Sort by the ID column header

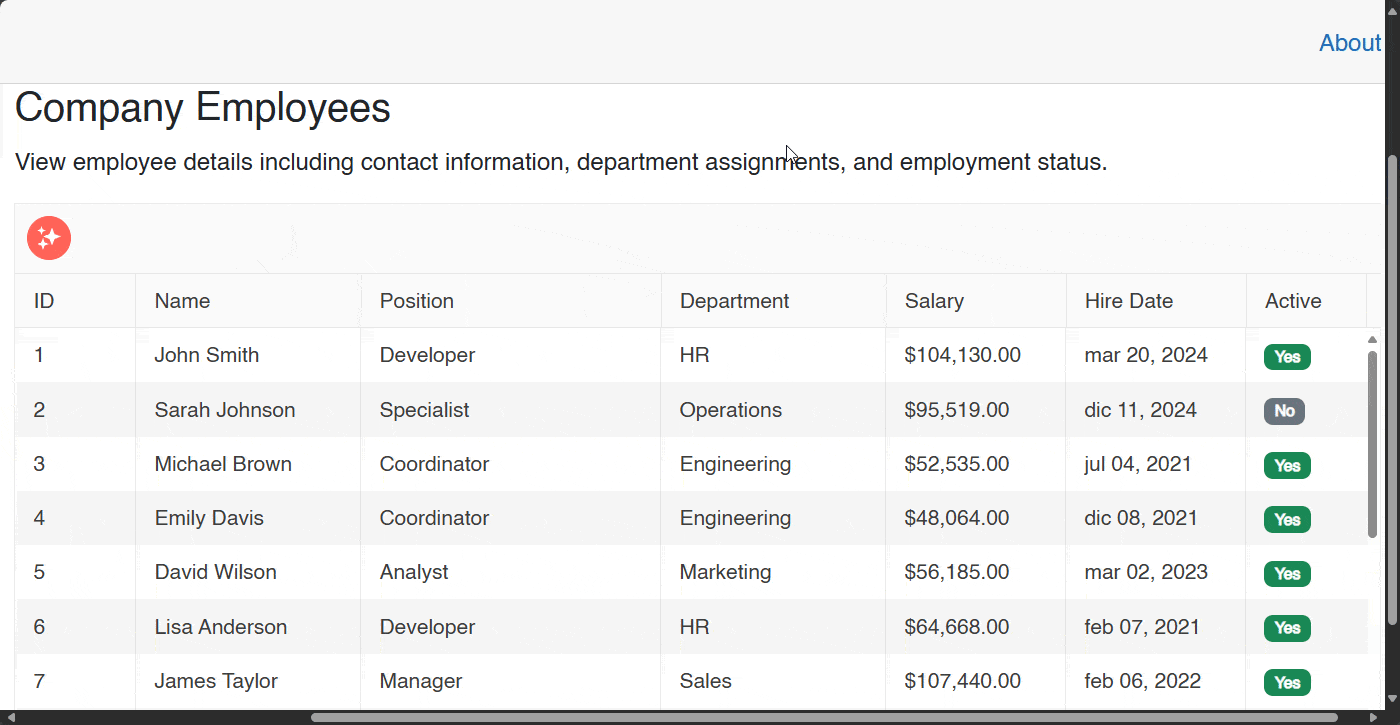(x=44, y=301)
